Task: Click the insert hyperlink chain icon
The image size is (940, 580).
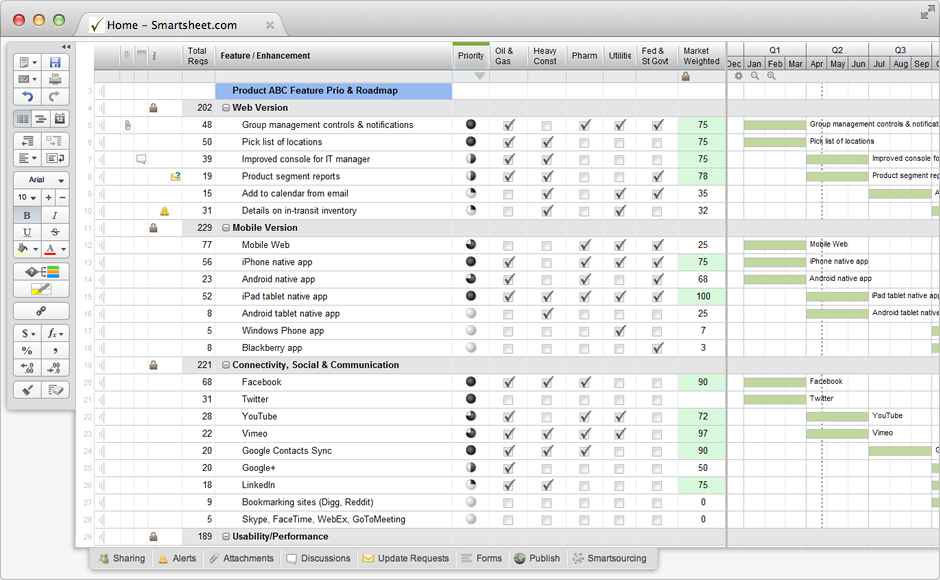Action: tap(41, 311)
